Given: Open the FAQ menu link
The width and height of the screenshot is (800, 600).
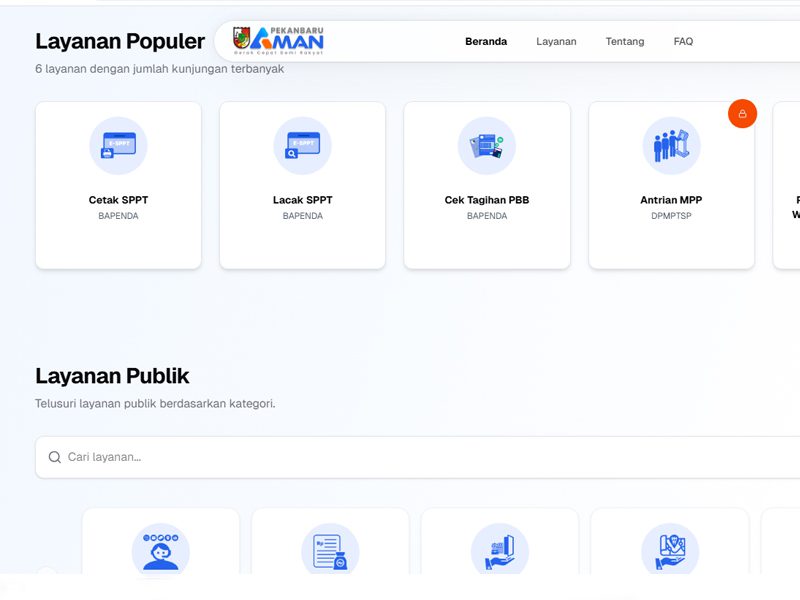Looking at the screenshot, I should pos(683,42).
